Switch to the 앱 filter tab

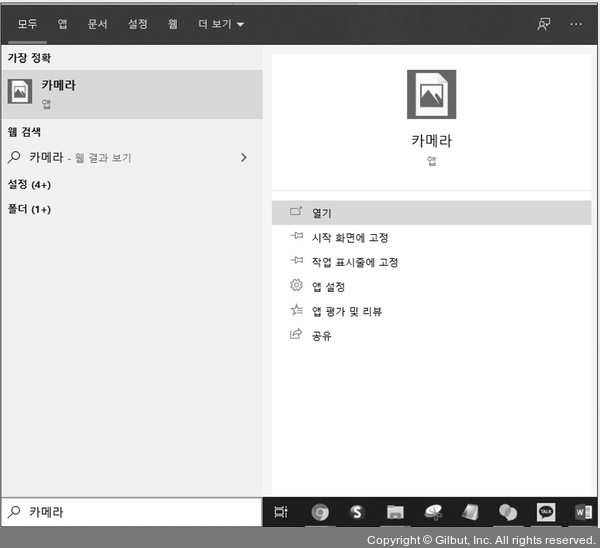point(63,24)
